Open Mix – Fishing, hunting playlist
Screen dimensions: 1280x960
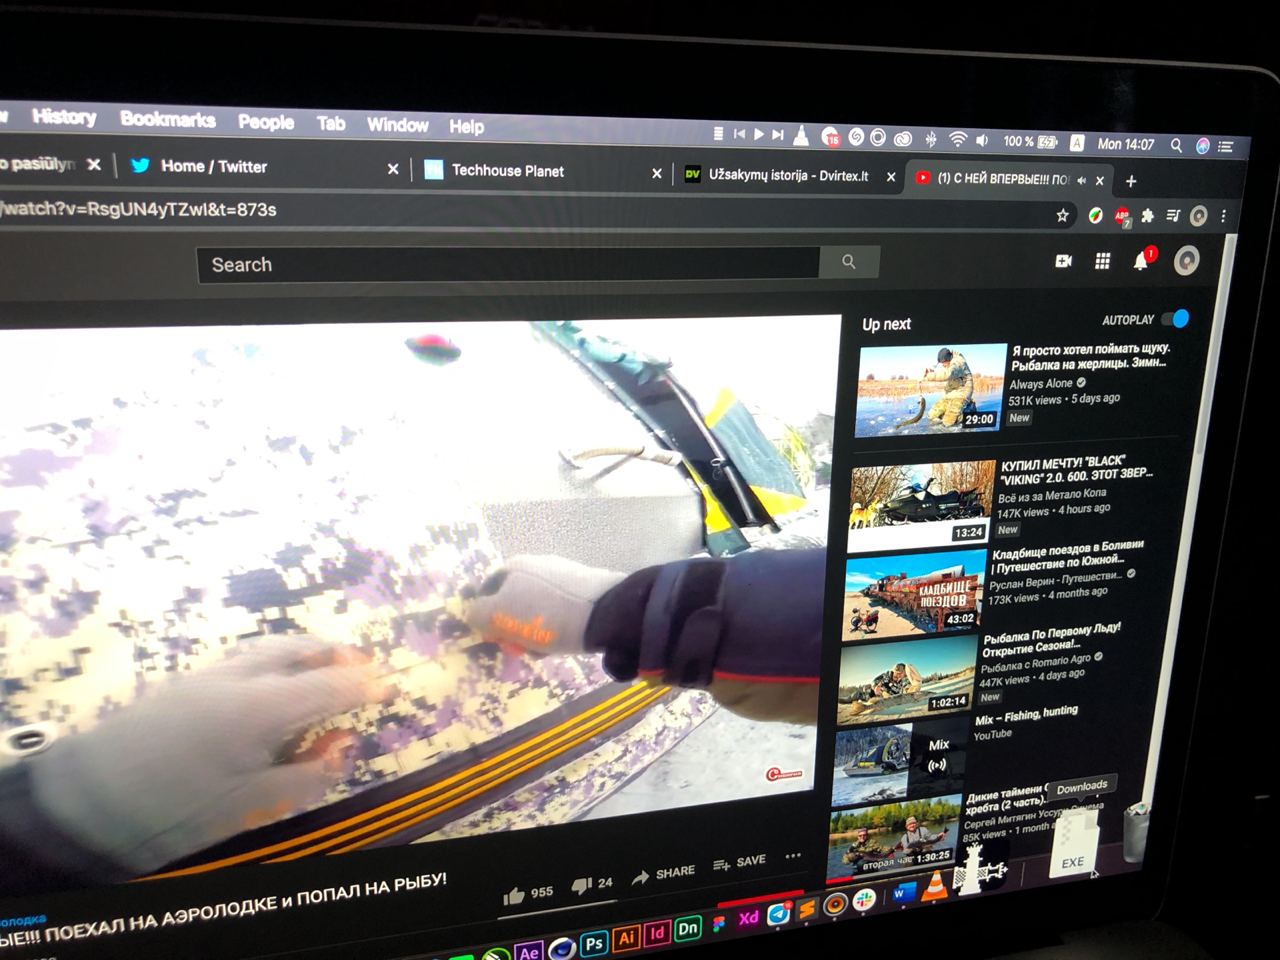tap(1026, 716)
